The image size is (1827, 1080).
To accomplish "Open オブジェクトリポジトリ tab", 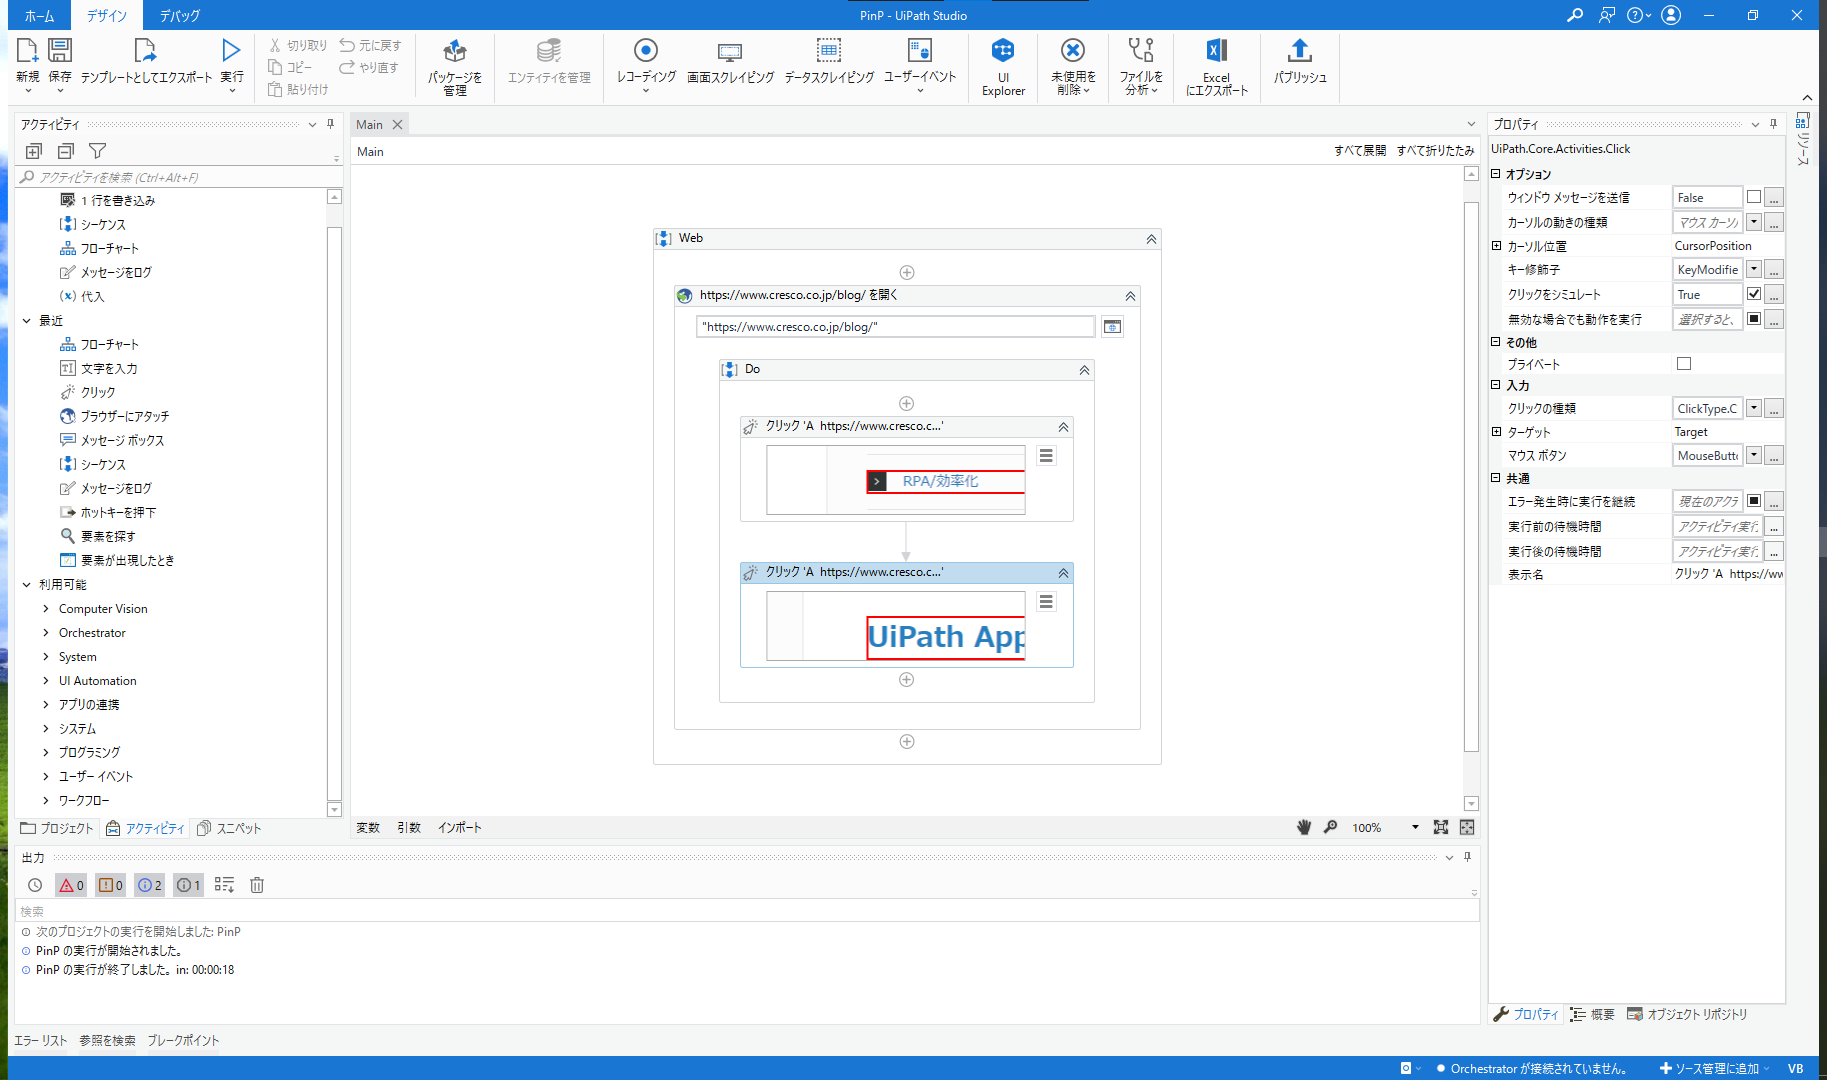I will click(1687, 1014).
